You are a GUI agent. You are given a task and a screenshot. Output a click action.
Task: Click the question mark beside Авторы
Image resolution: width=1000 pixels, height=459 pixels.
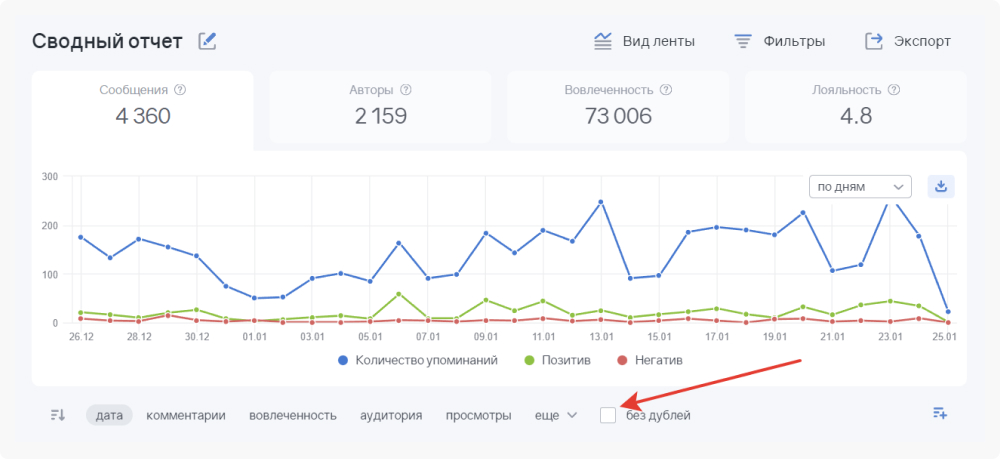[406, 90]
